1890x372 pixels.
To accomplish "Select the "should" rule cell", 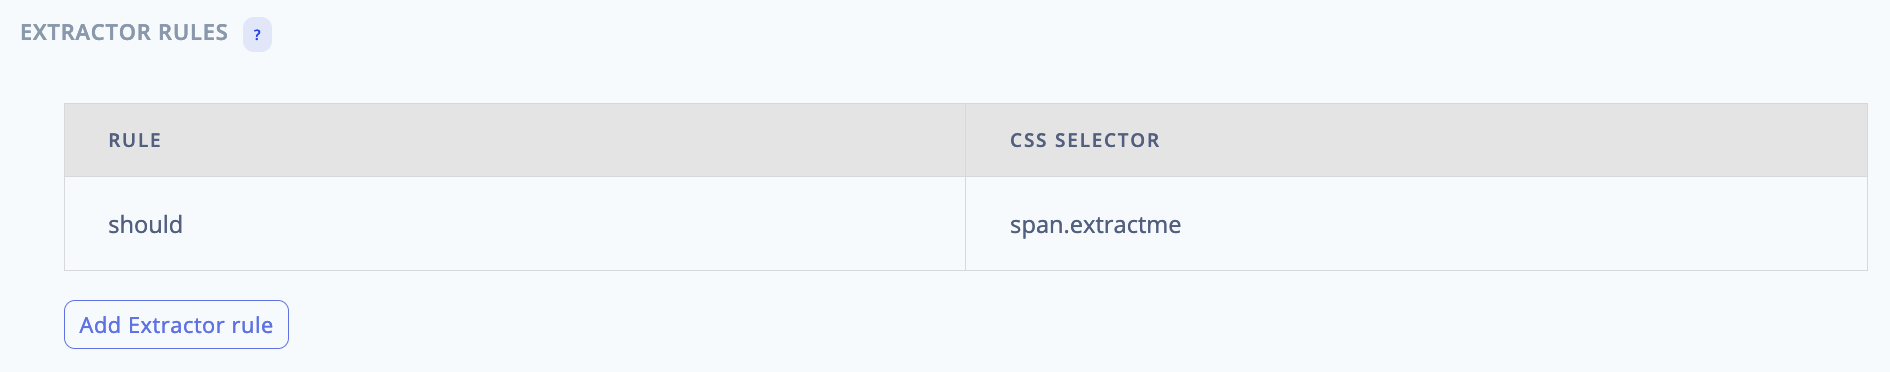I will (x=515, y=224).
